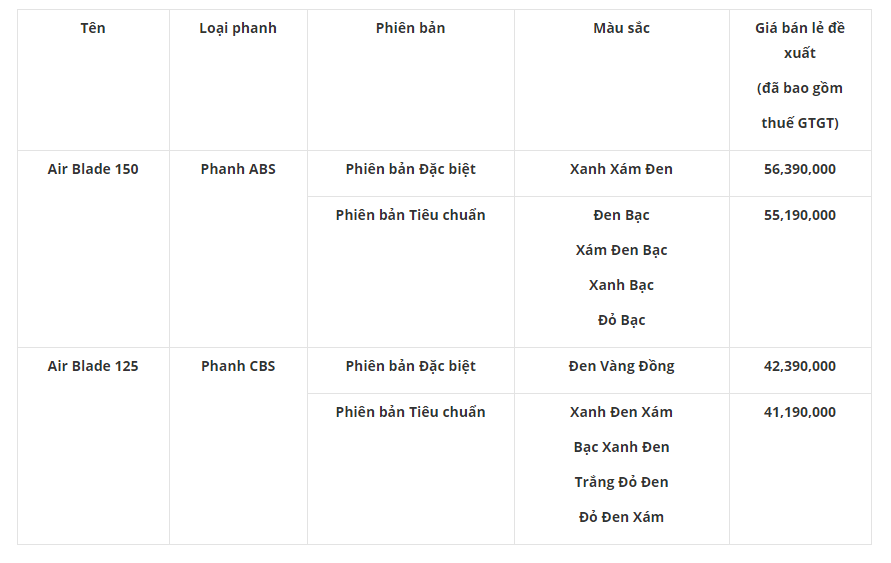Click the price 55,190,000
The width and height of the screenshot is (891, 563).
pos(800,215)
